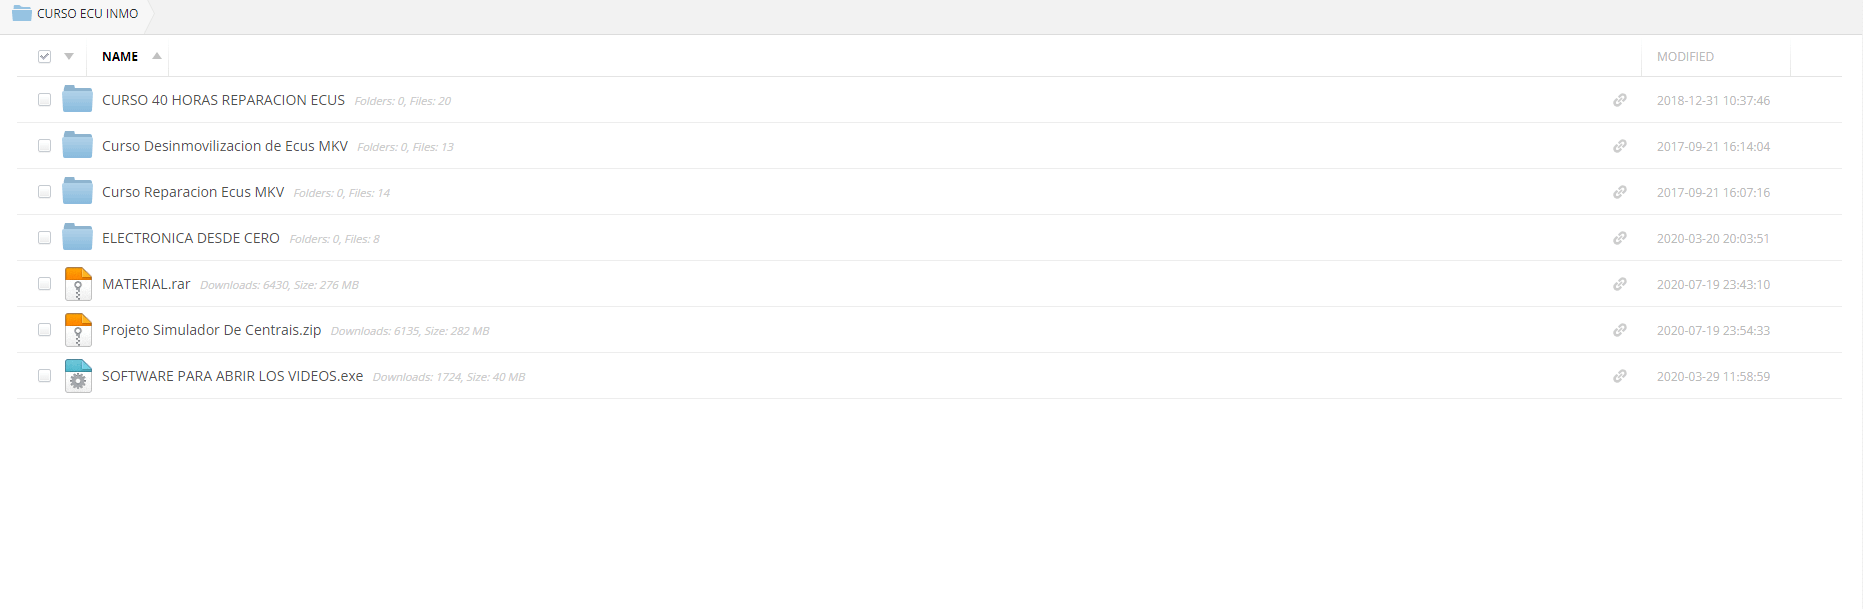Sort by the NAME column header
The width and height of the screenshot is (1863, 609).
120,57
